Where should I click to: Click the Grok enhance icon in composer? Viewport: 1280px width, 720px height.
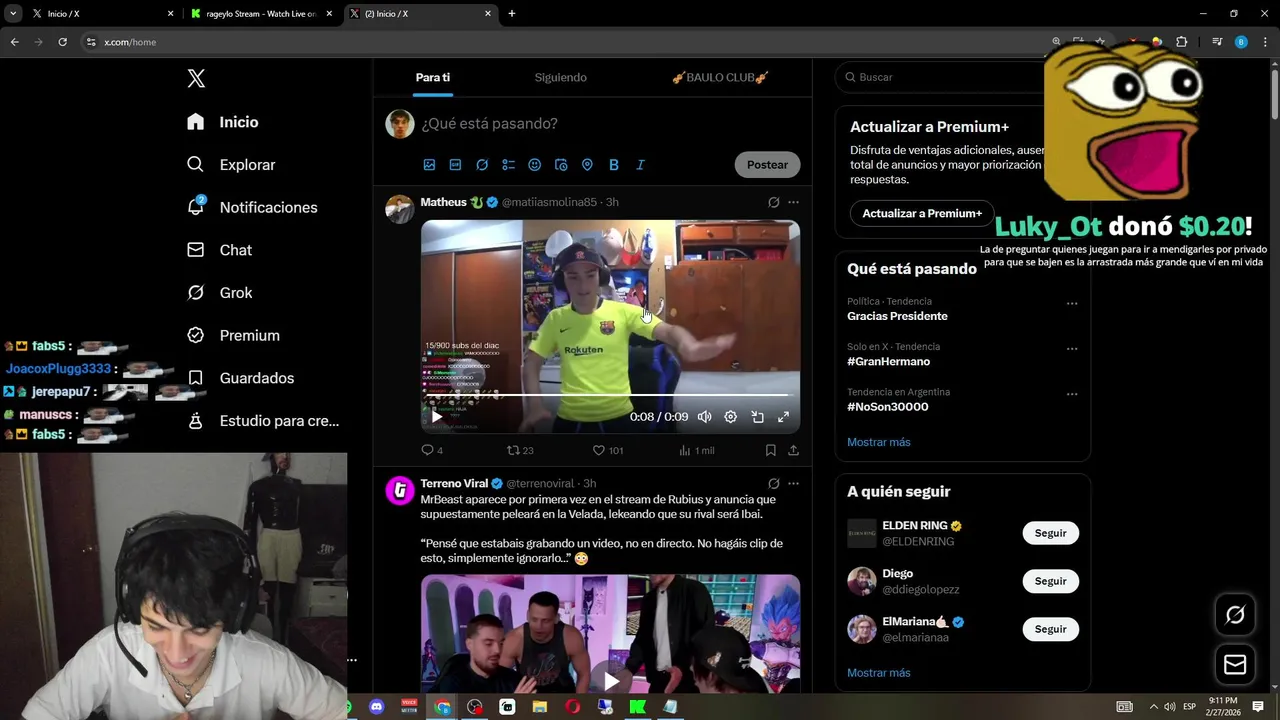pyautogui.click(x=482, y=165)
